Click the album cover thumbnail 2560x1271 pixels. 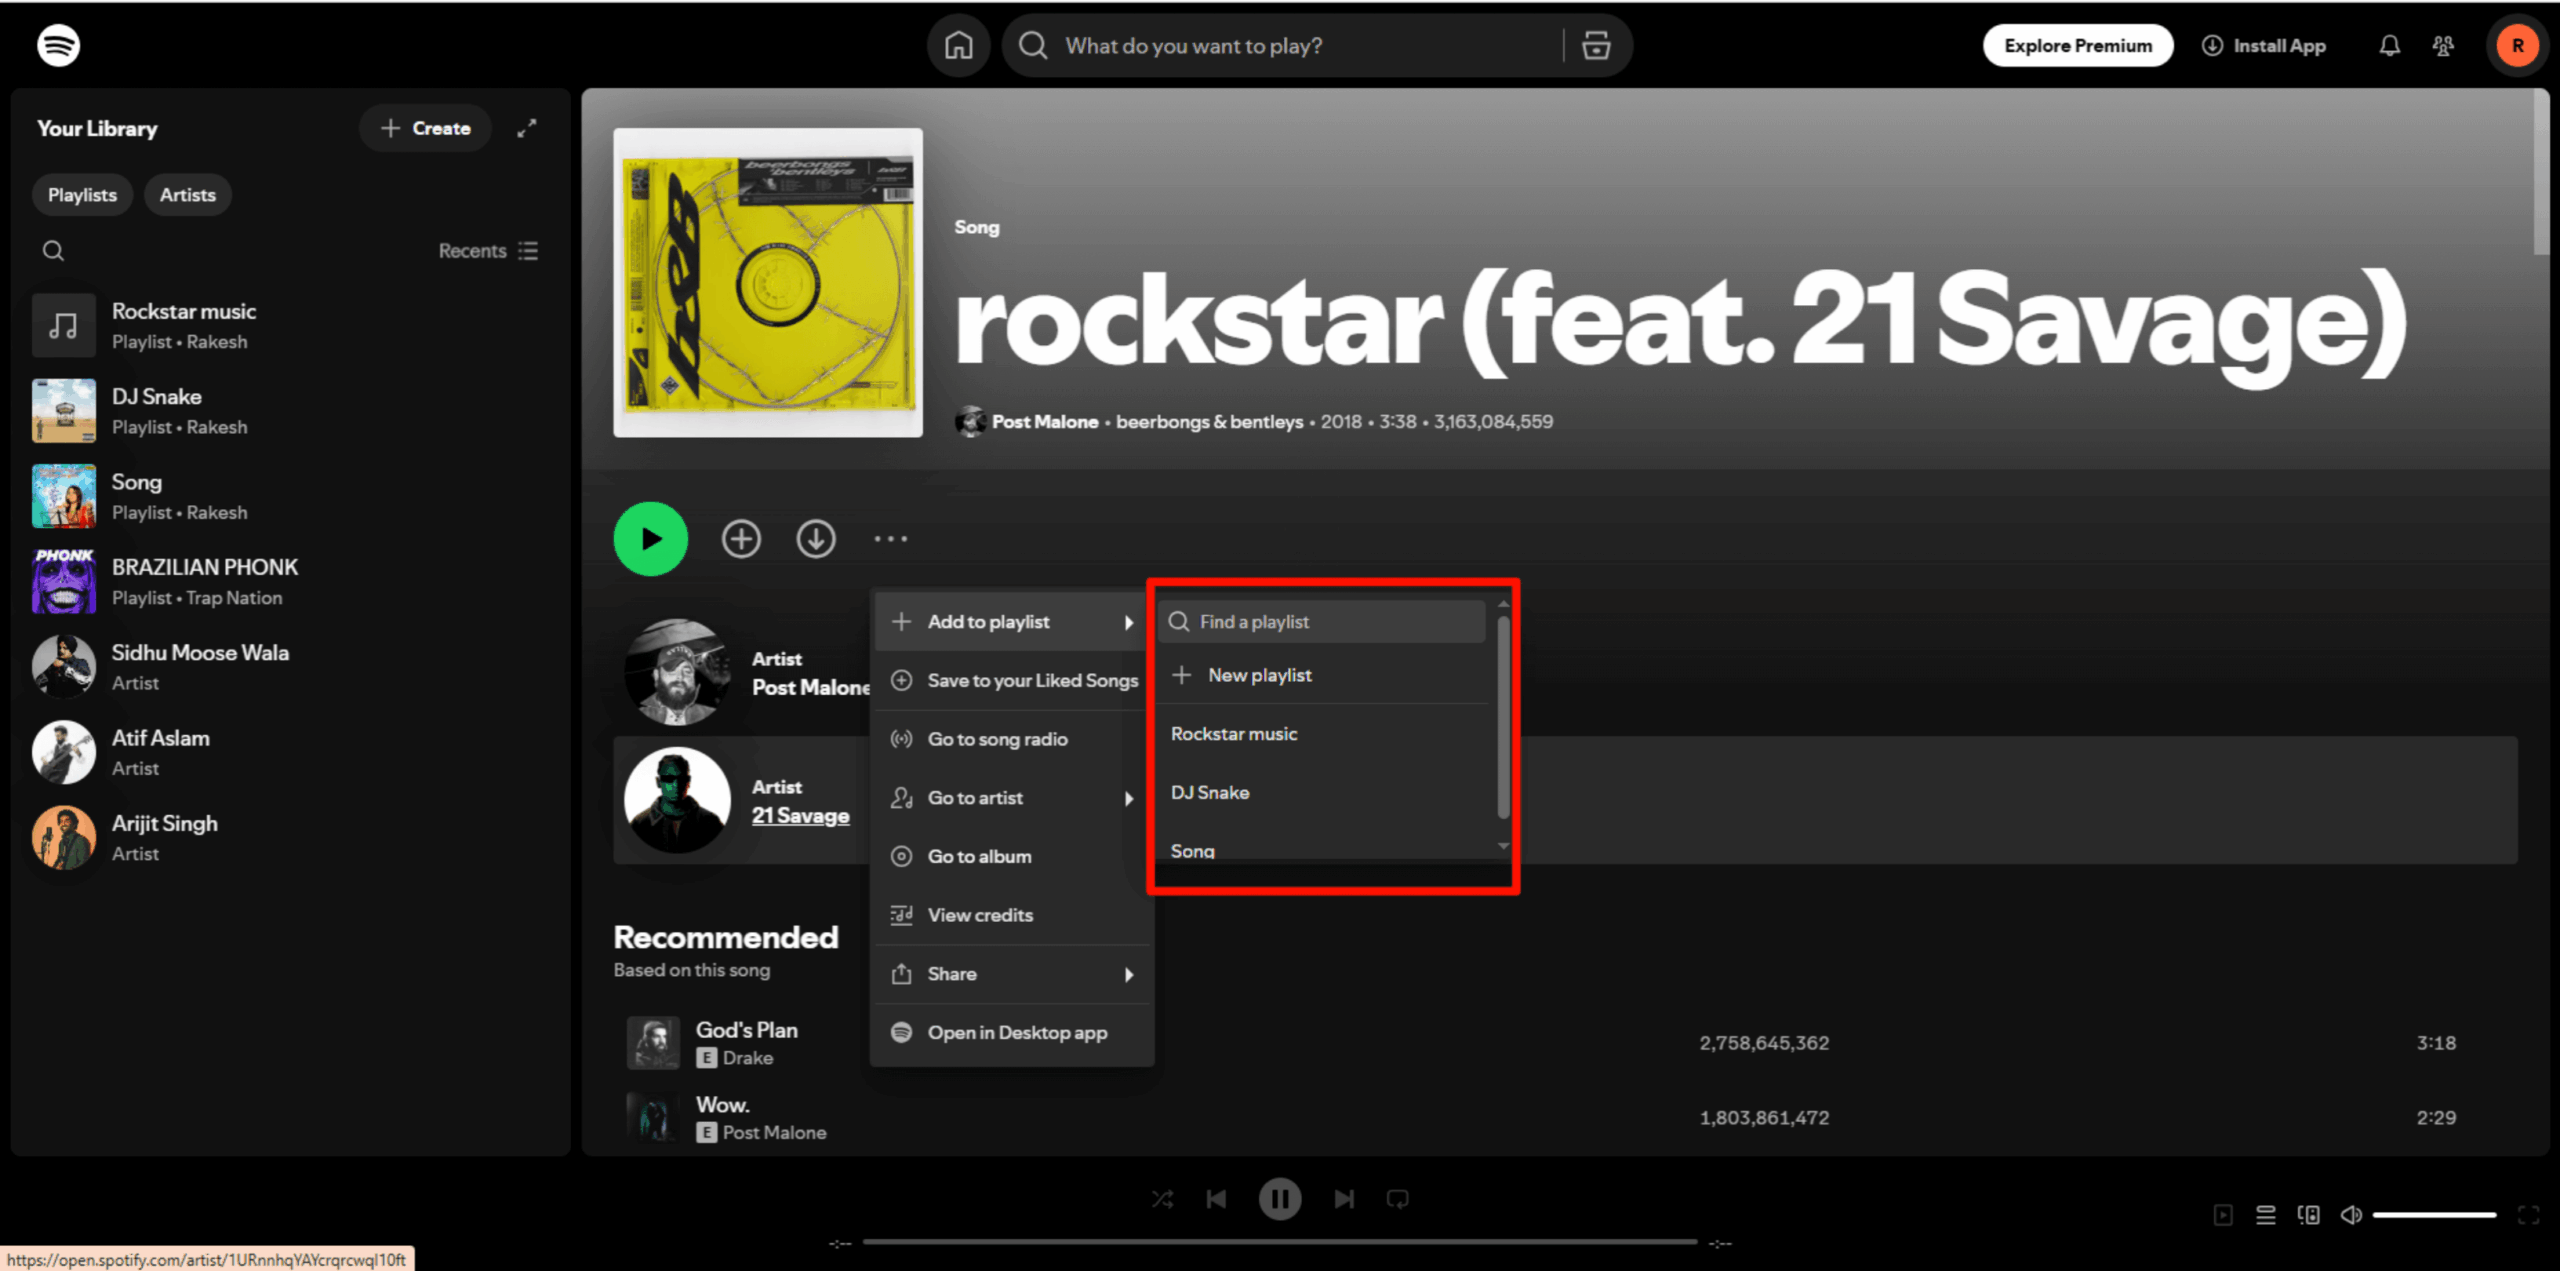click(768, 282)
